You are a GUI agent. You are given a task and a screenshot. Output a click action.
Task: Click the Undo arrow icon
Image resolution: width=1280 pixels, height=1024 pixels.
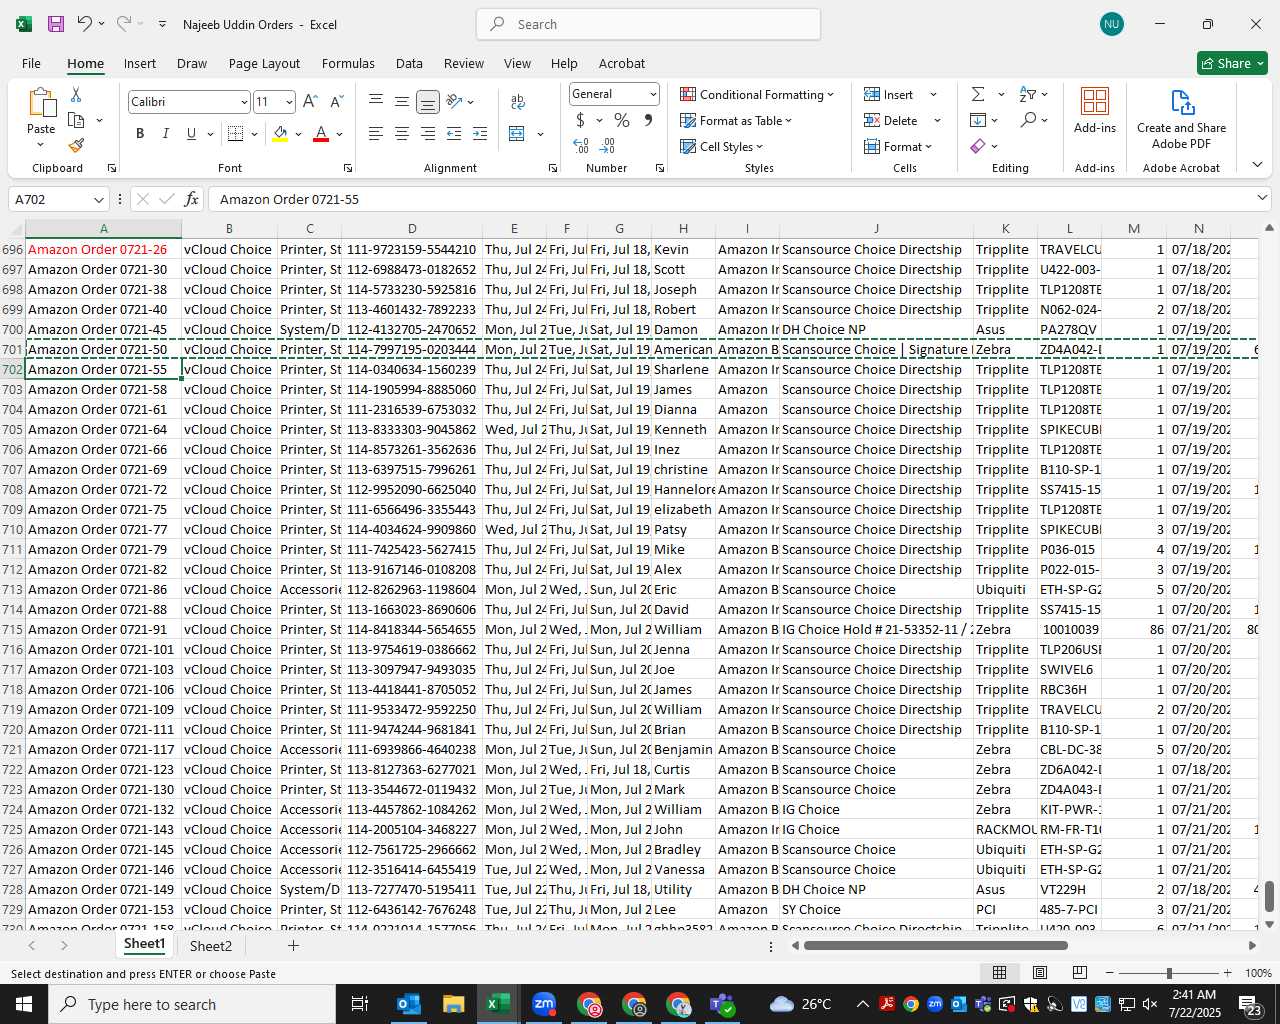pos(84,24)
